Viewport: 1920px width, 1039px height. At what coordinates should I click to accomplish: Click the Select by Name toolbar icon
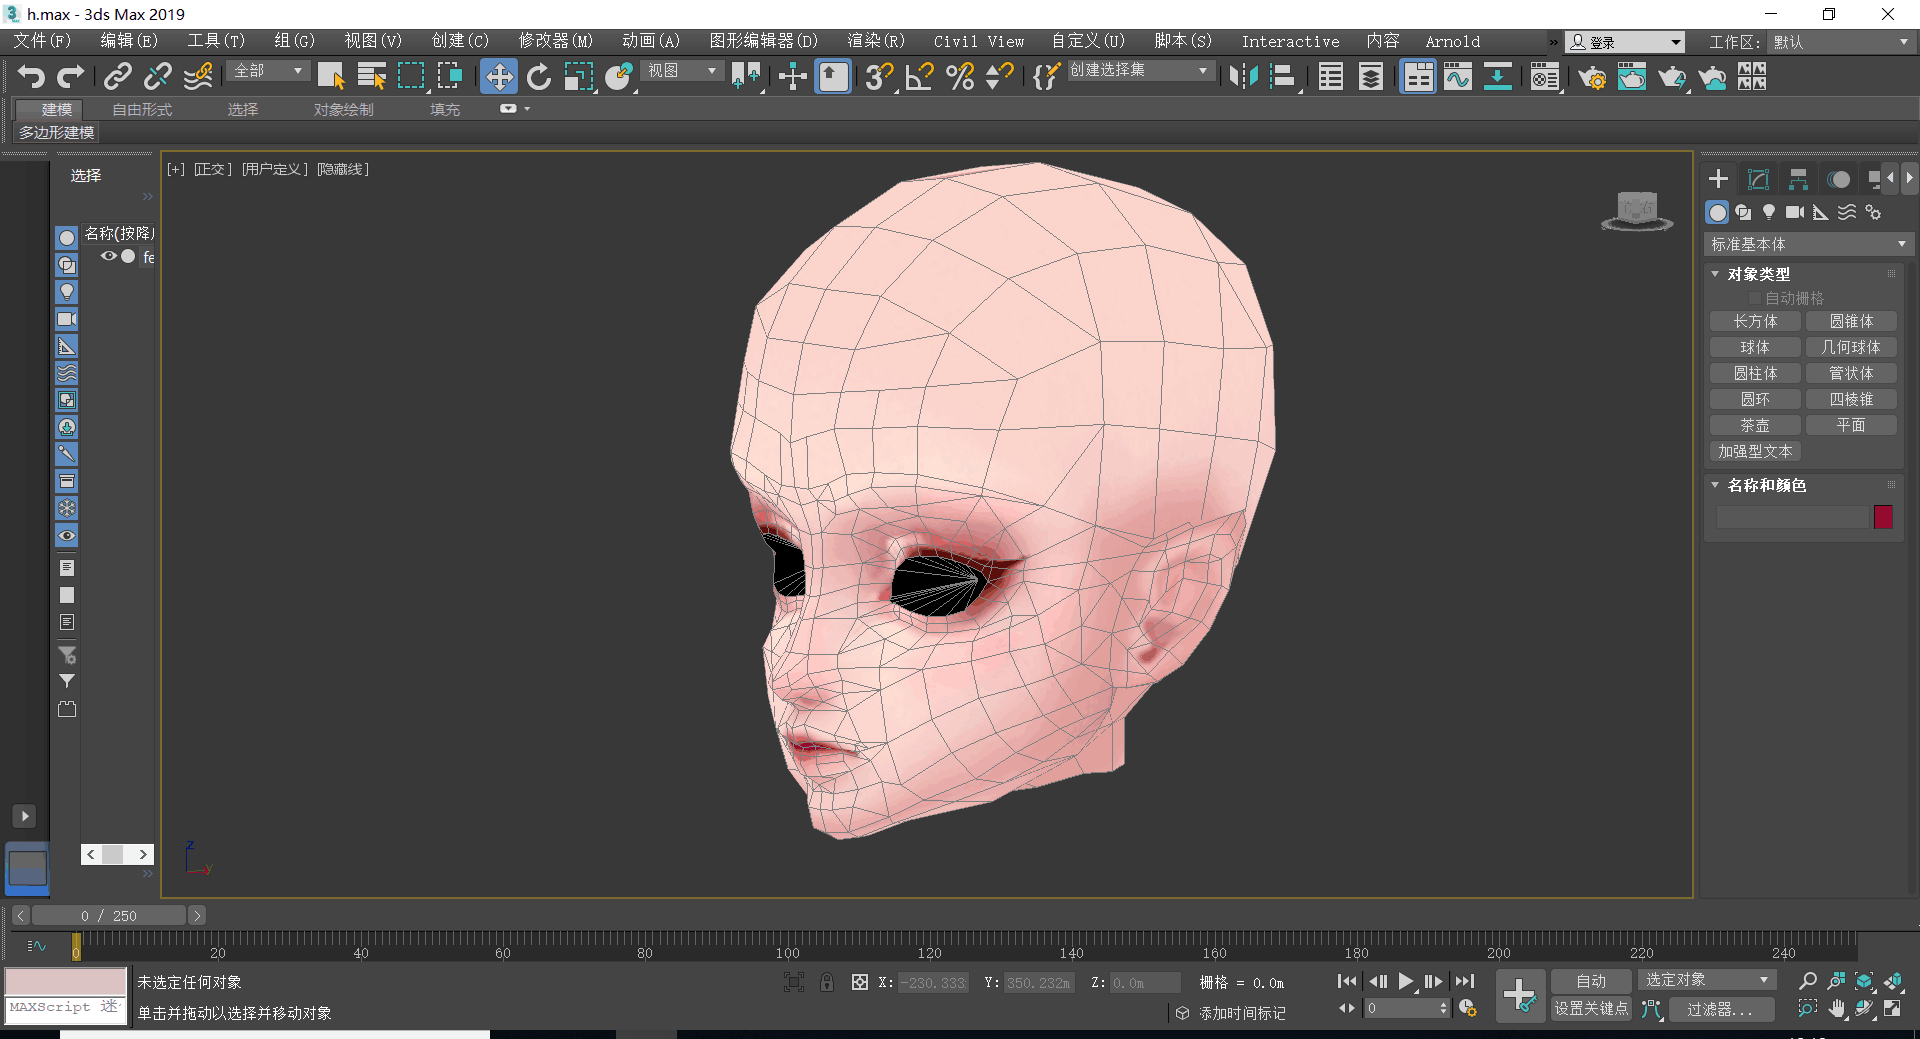[371, 77]
